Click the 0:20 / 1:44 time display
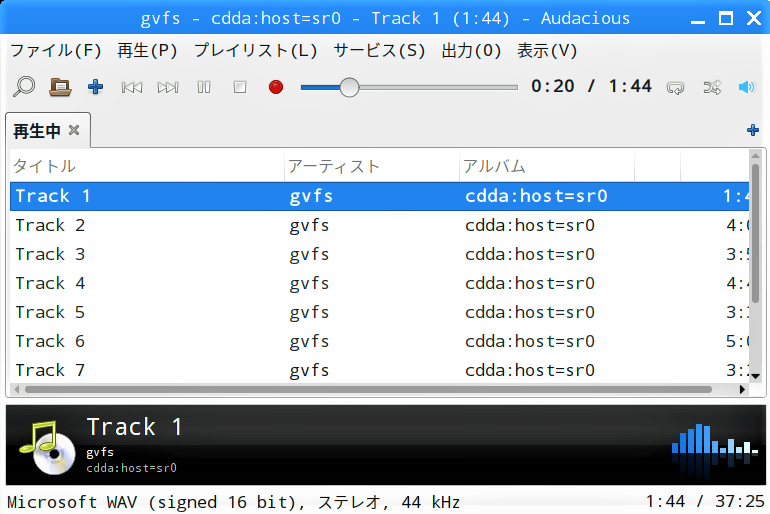This screenshot has height=514, width=770. tap(591, 86)
